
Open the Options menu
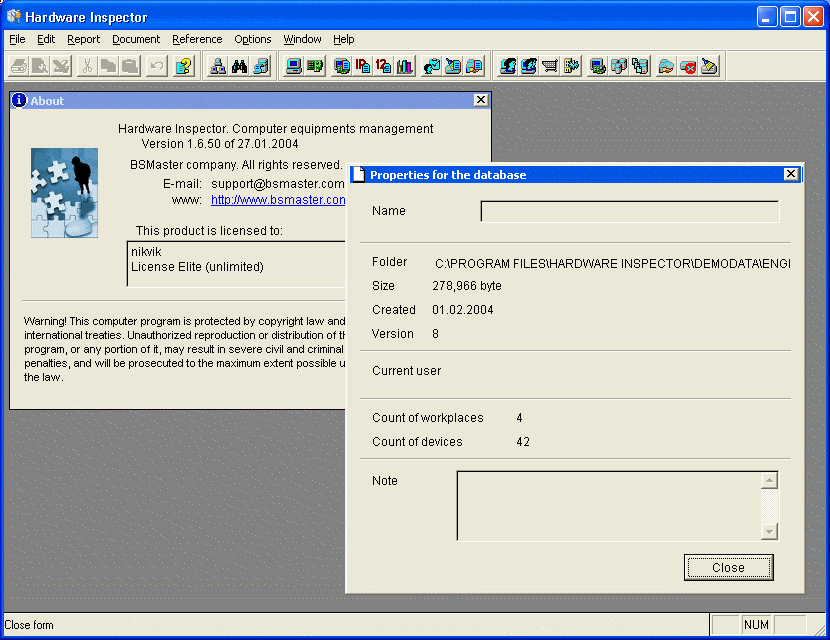(x=252, y=39)
